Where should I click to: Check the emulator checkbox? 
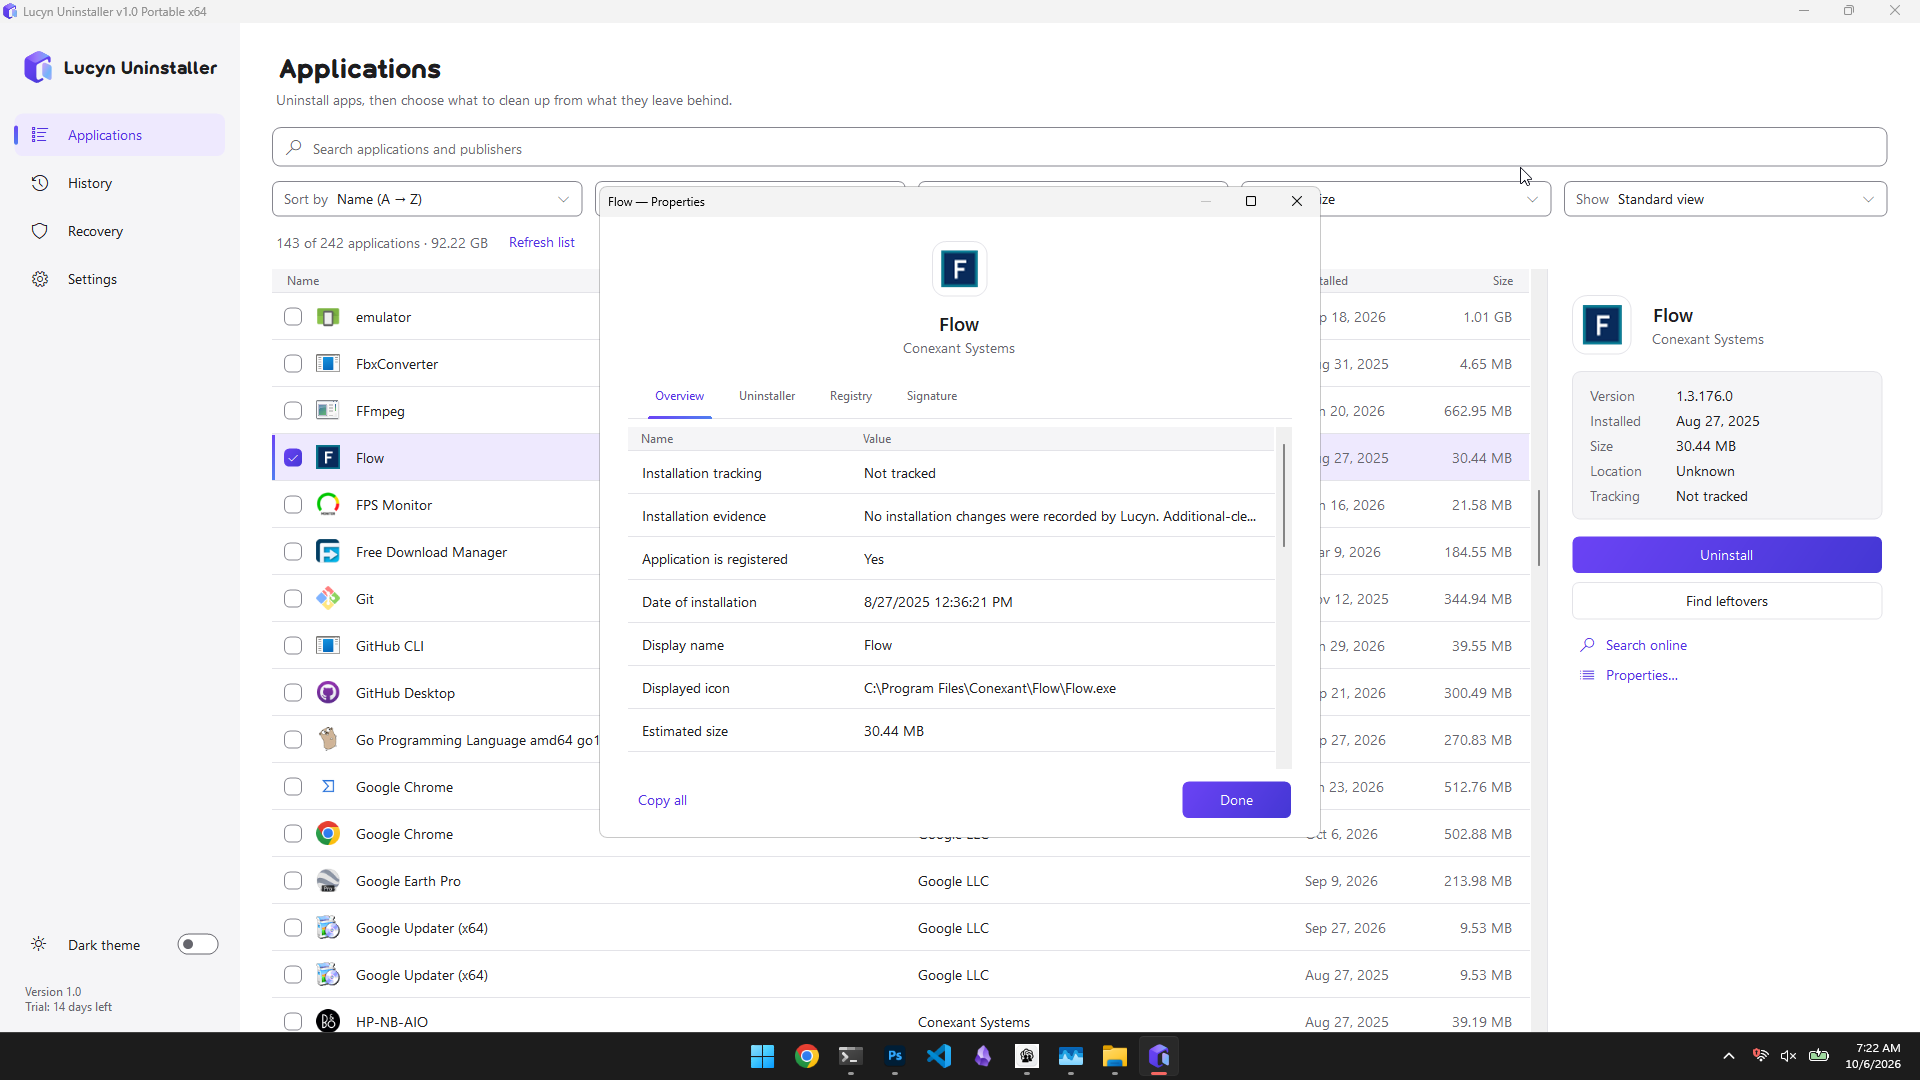293,317
